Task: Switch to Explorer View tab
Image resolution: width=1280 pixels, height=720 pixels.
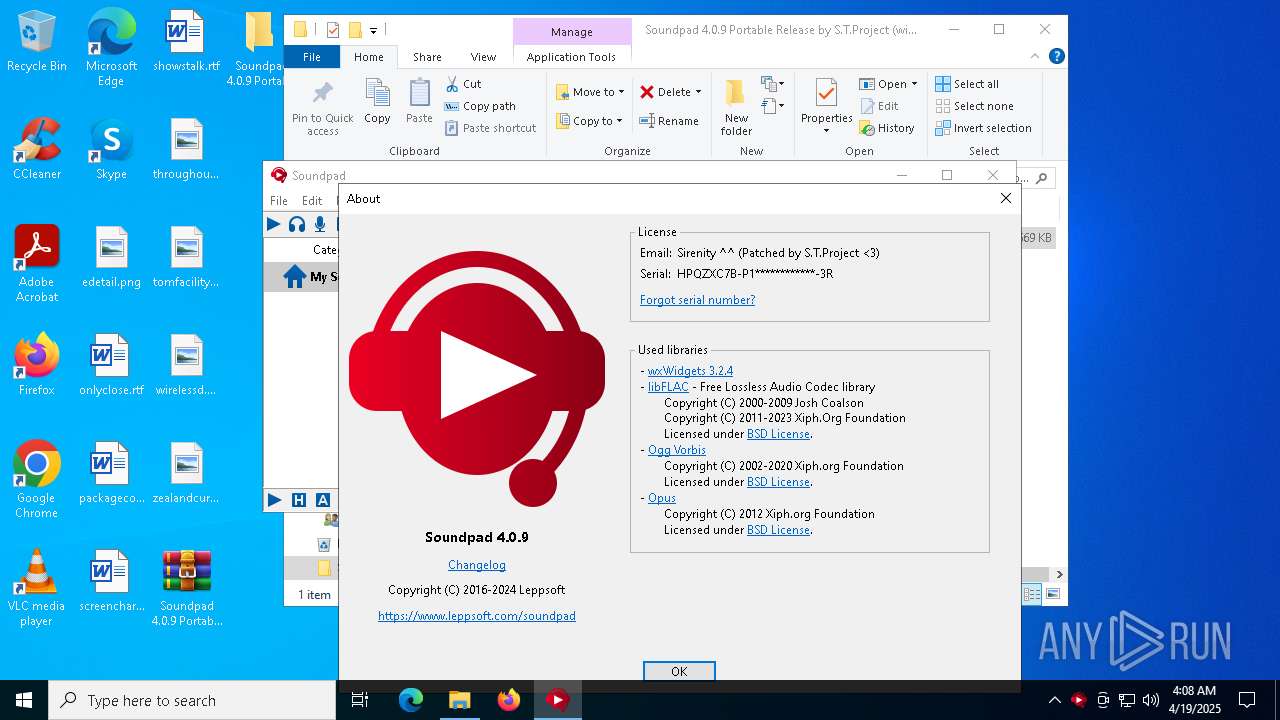Action: point(483,57)
